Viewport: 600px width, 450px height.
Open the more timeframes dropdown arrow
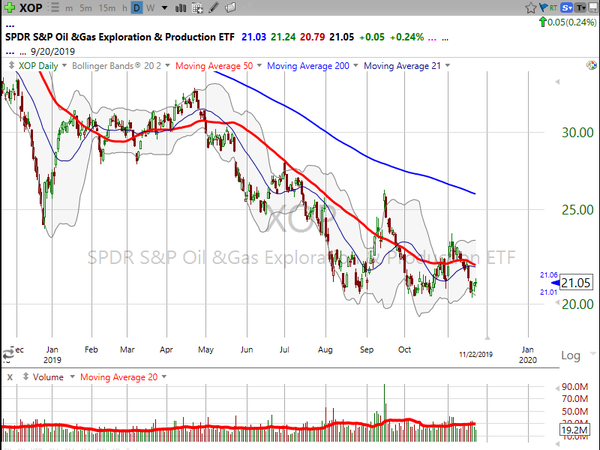coord(165,8)
